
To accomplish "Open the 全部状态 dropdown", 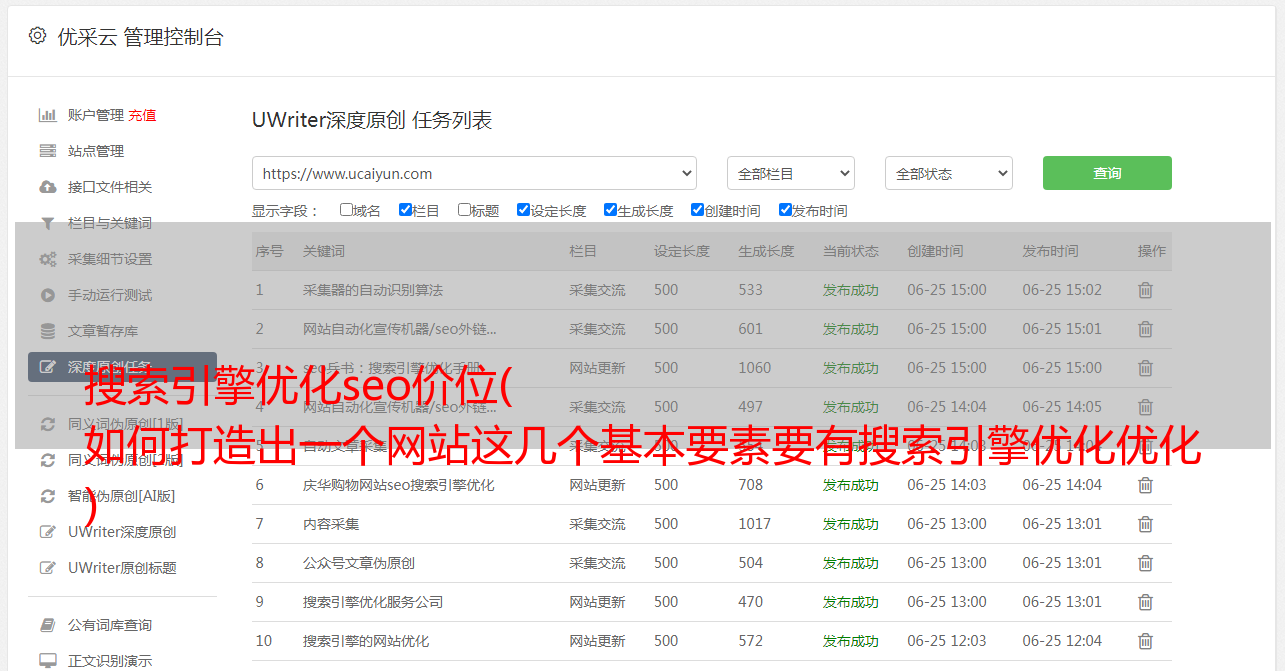I will 949,173.
